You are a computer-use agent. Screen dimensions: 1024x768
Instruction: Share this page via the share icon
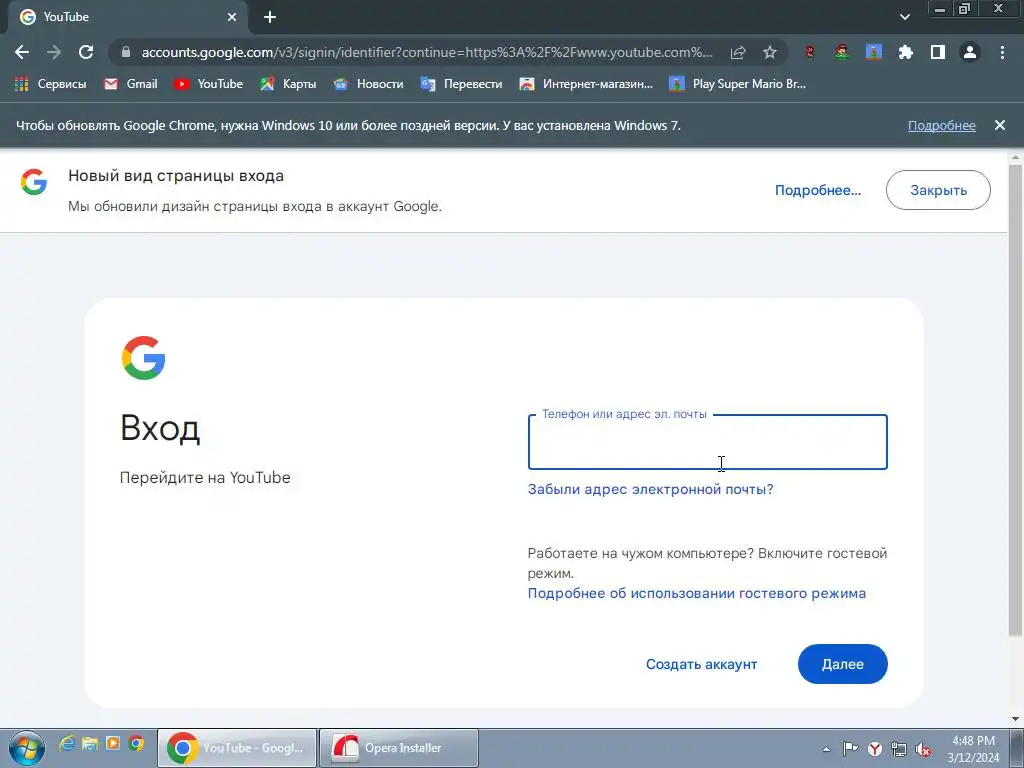(x=738, y=52)
